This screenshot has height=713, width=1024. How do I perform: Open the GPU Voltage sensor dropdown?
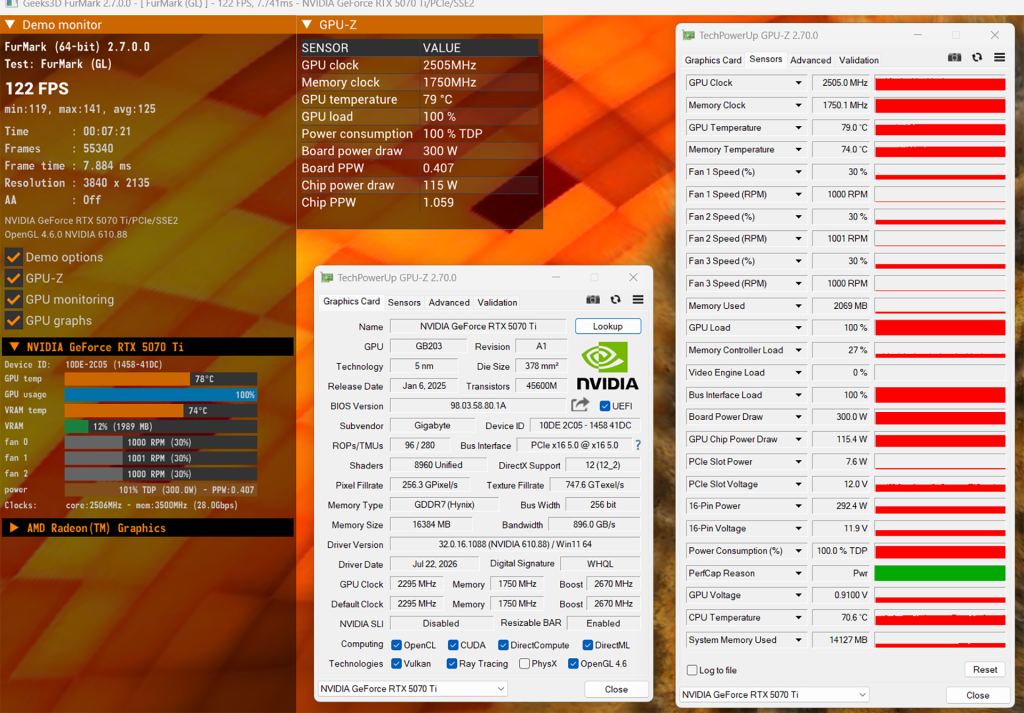(798, 595)
